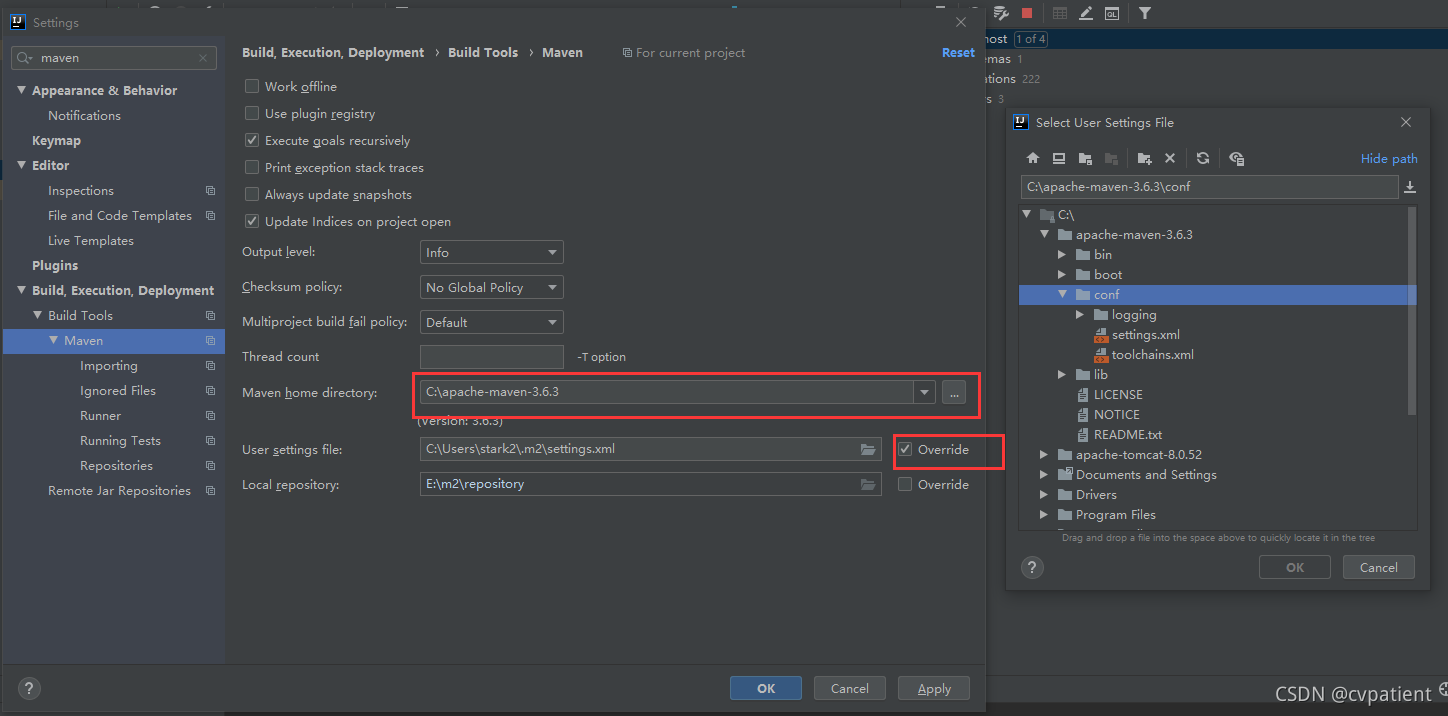Screen dimensions: 1448x716
Task: Enable Always update snapshots checkbox
Action: pyautogui.click(x=252, y=194)
